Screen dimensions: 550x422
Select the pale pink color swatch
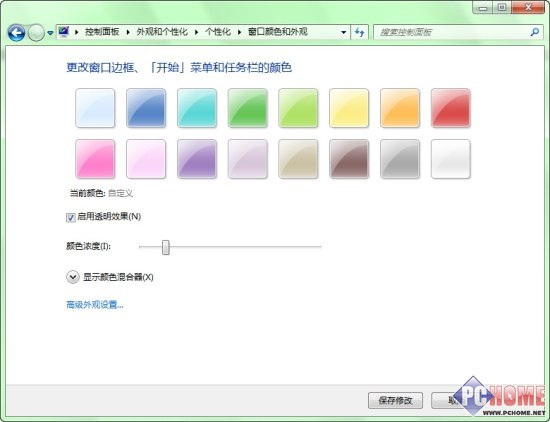point(146,159)
